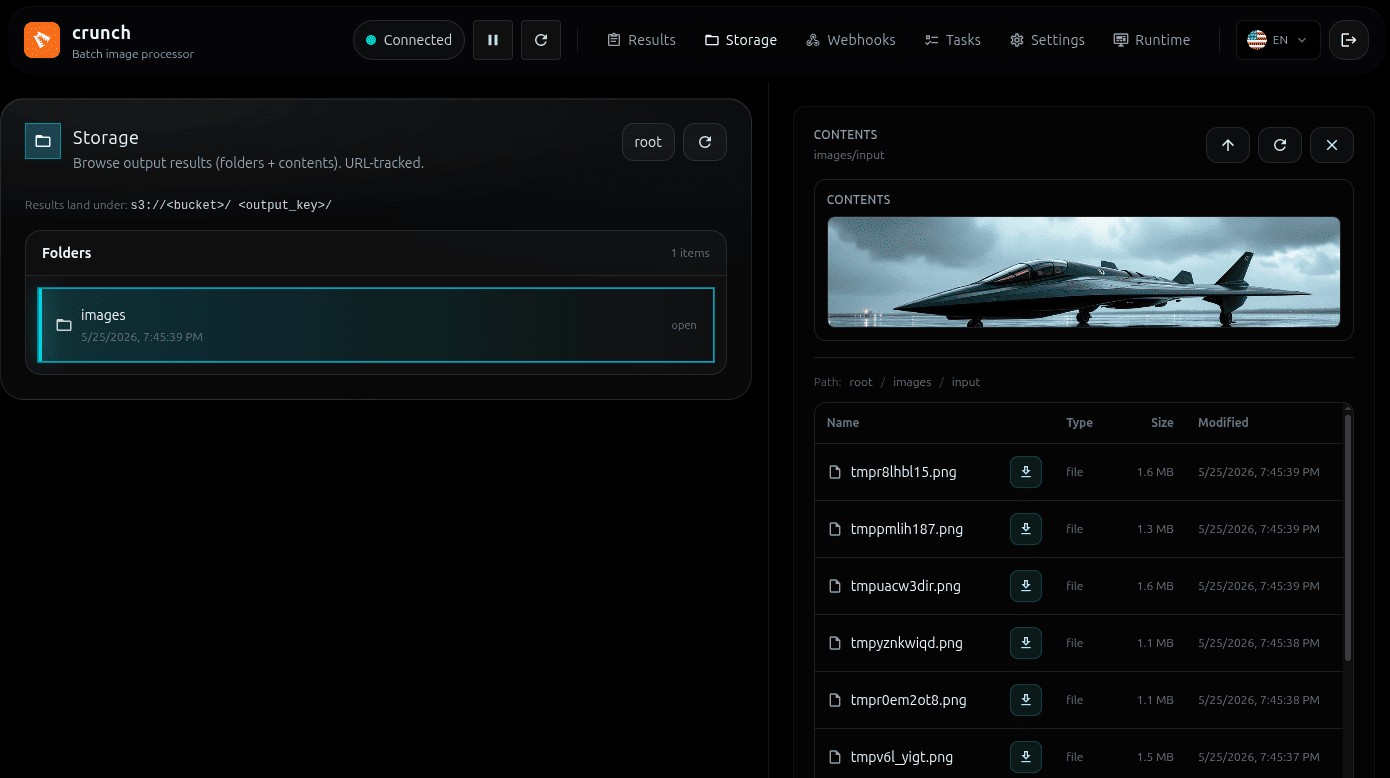Click the US flag icon
The image size is (1390, 778).
pyautogui.click(x=1257, y=40)
